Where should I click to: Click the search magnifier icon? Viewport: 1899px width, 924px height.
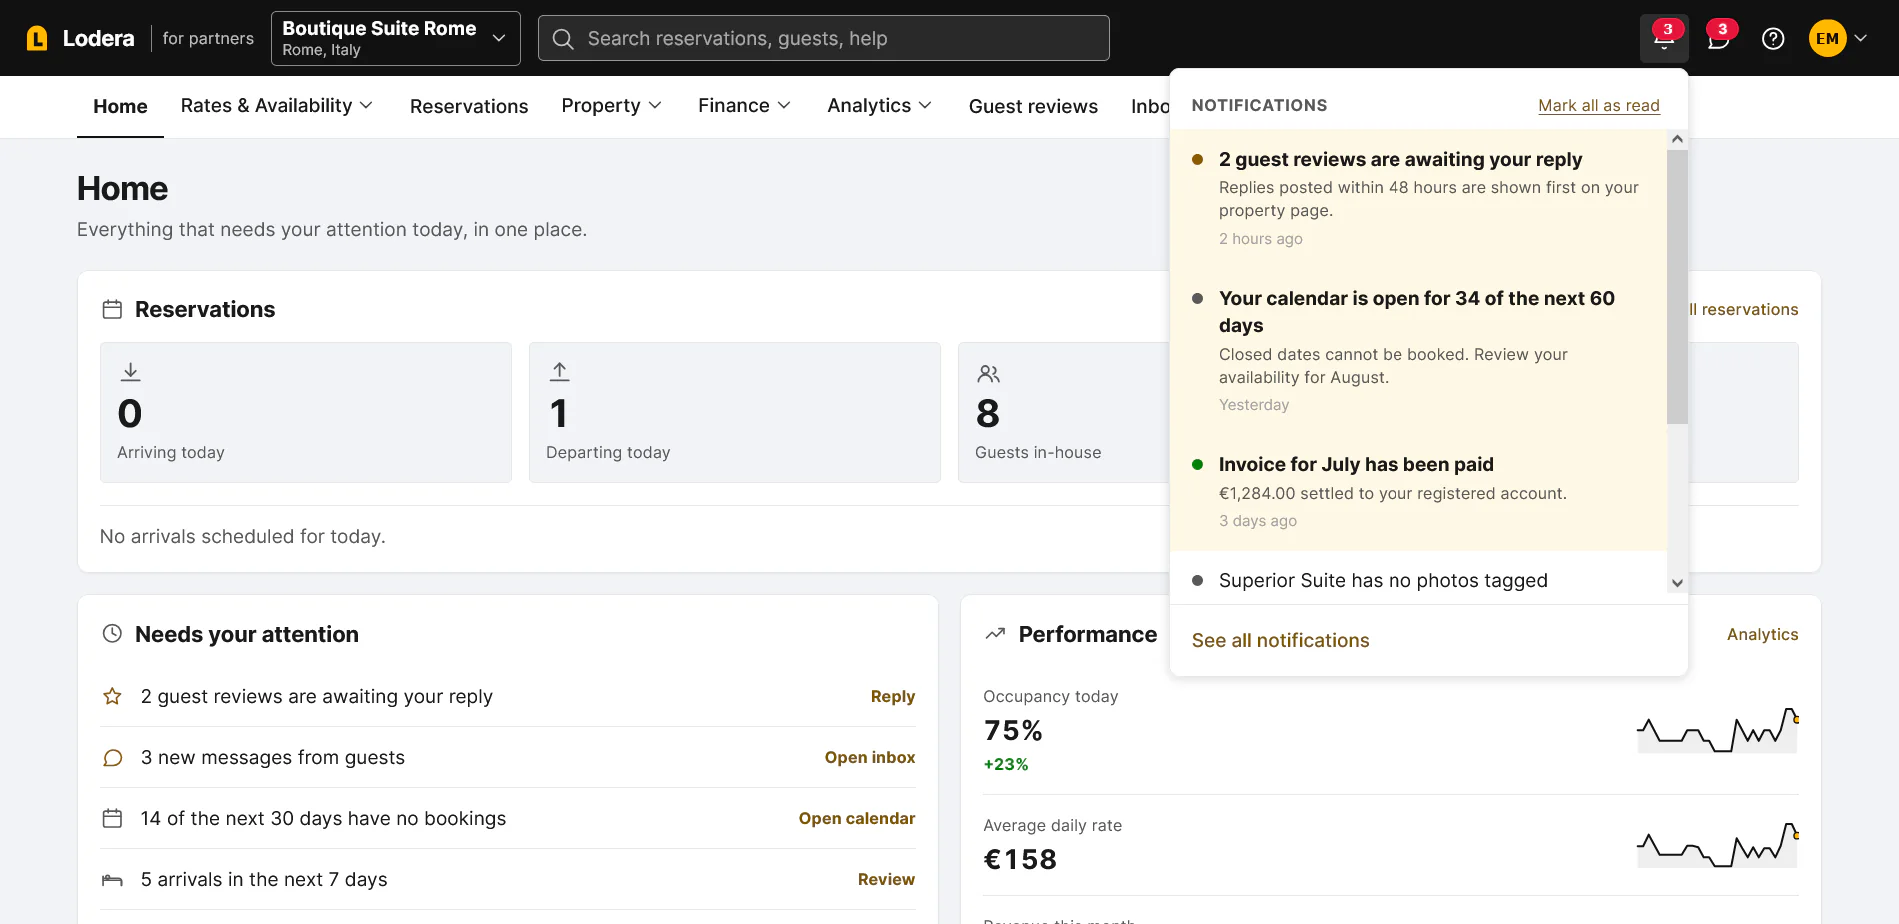coord(563,39)
